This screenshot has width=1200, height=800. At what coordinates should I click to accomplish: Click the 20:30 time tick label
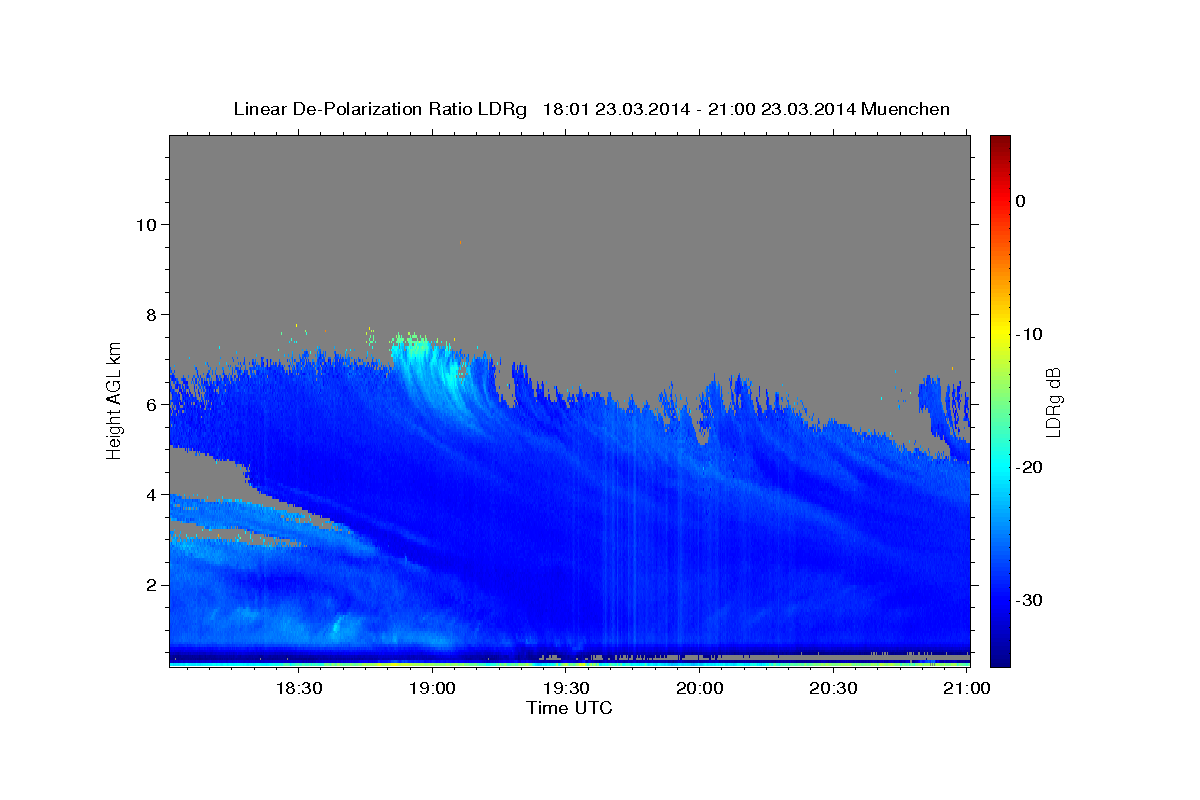coord(832,688)
